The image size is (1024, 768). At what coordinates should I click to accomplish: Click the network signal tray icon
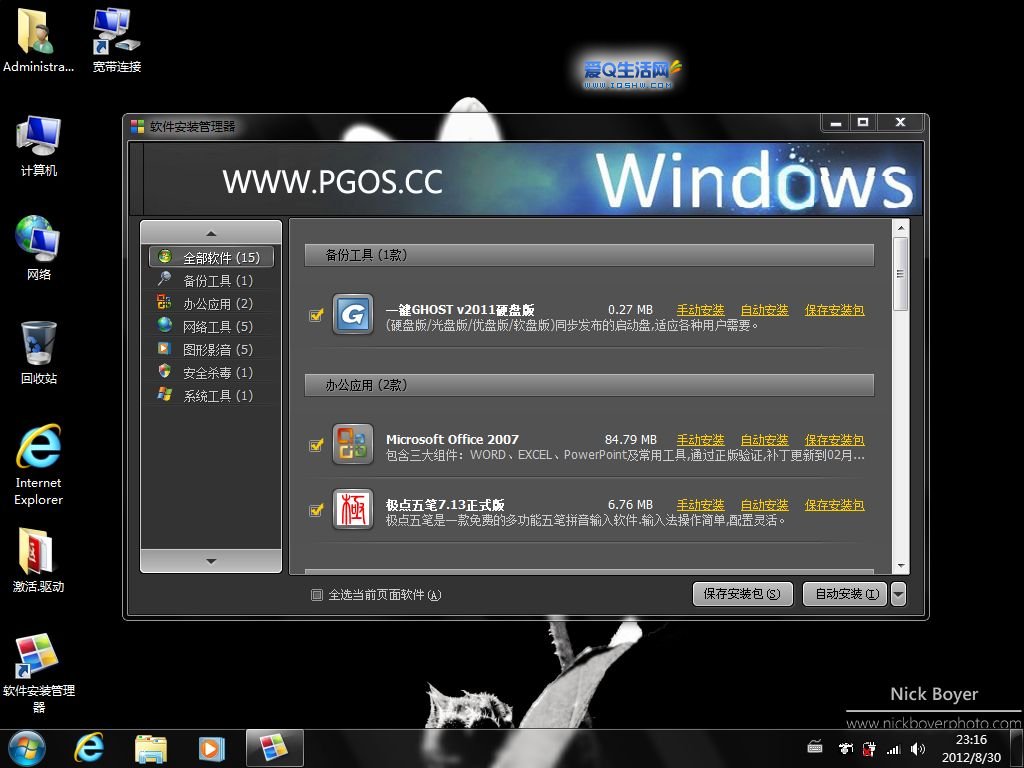pos(893,749)
